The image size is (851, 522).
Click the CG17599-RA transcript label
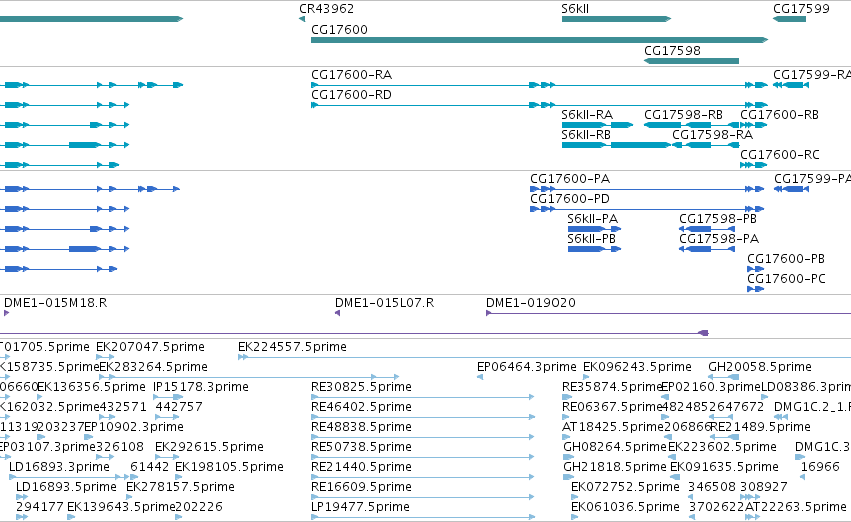click(812, 74)
